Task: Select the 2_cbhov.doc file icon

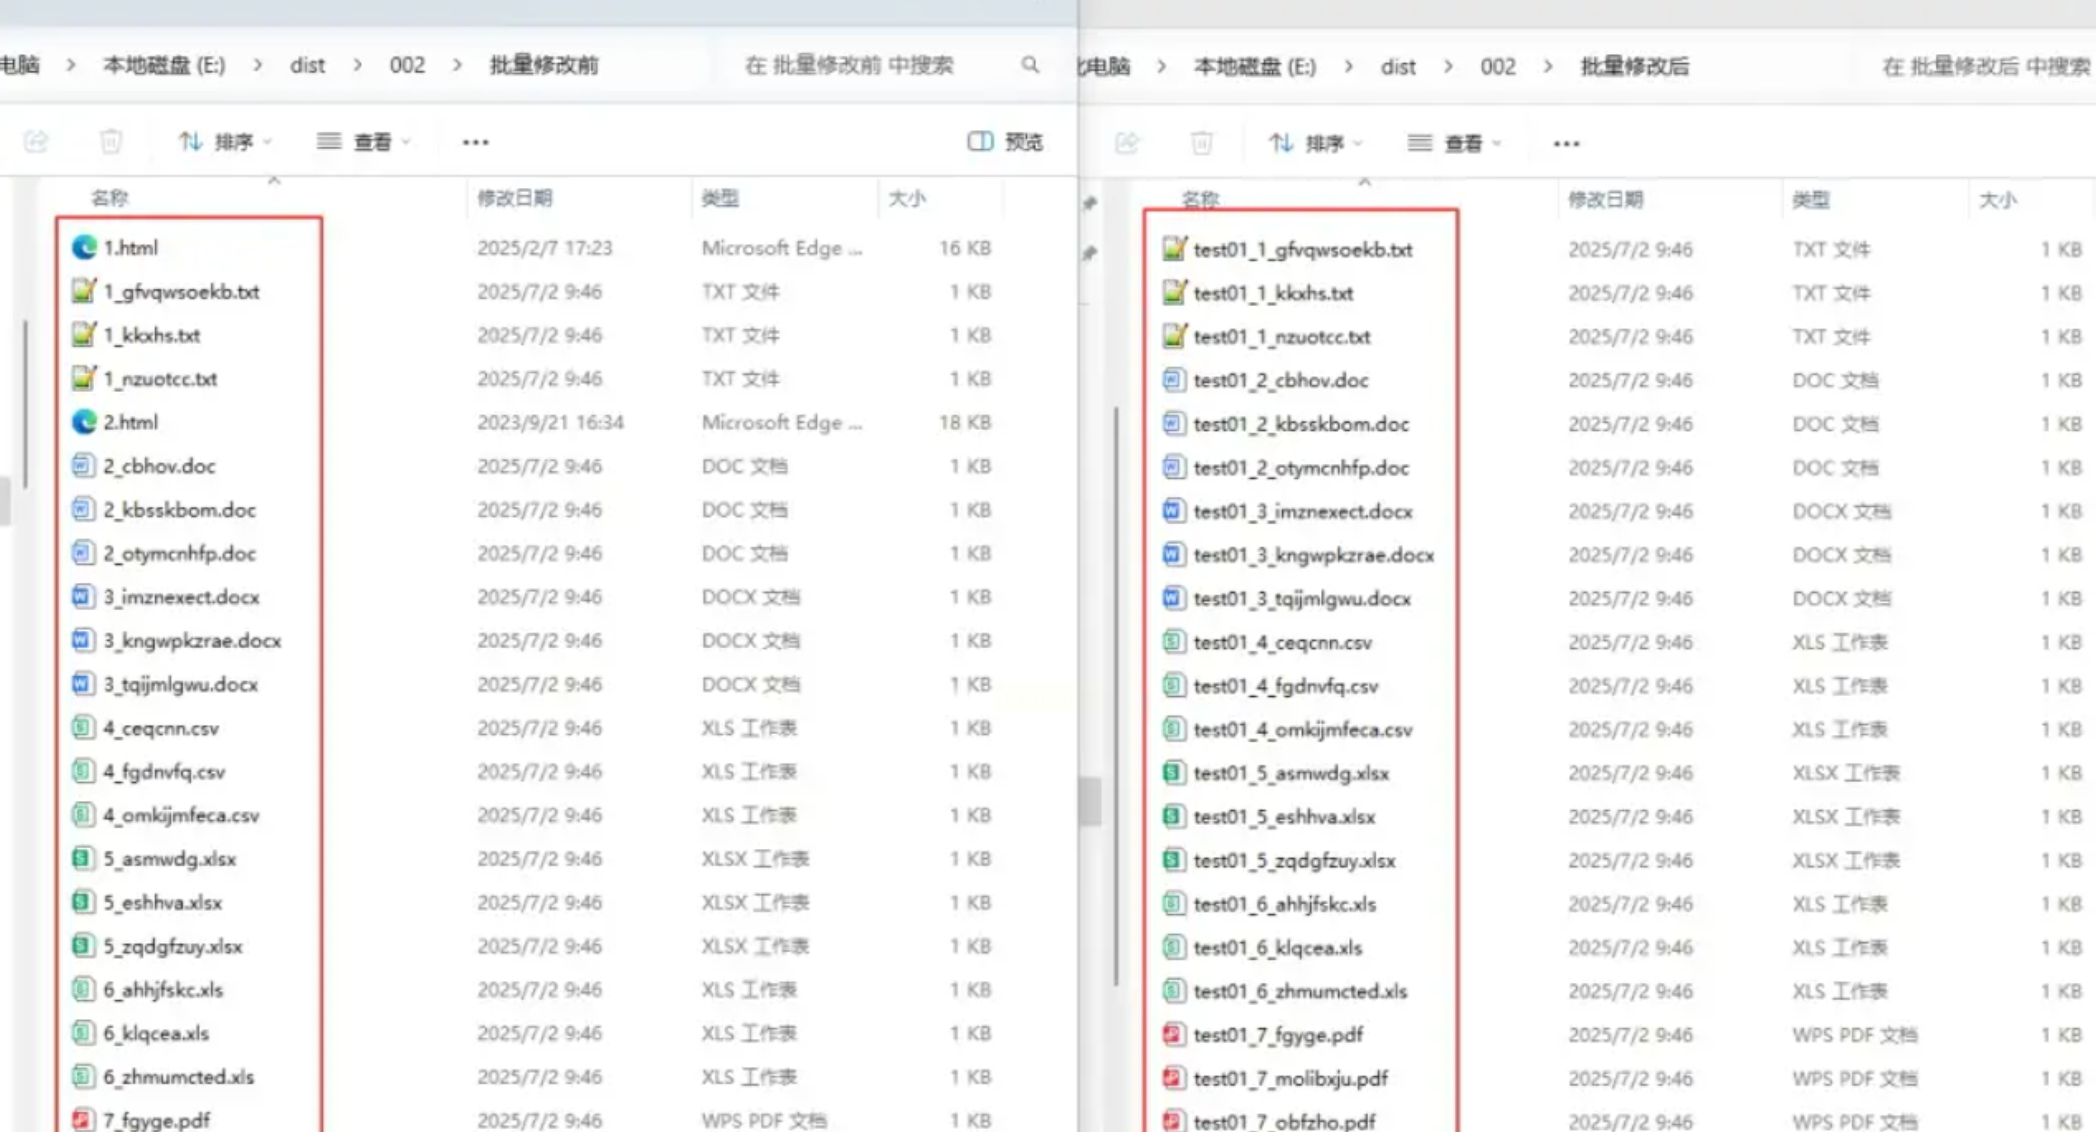Action: coord(84,466)
